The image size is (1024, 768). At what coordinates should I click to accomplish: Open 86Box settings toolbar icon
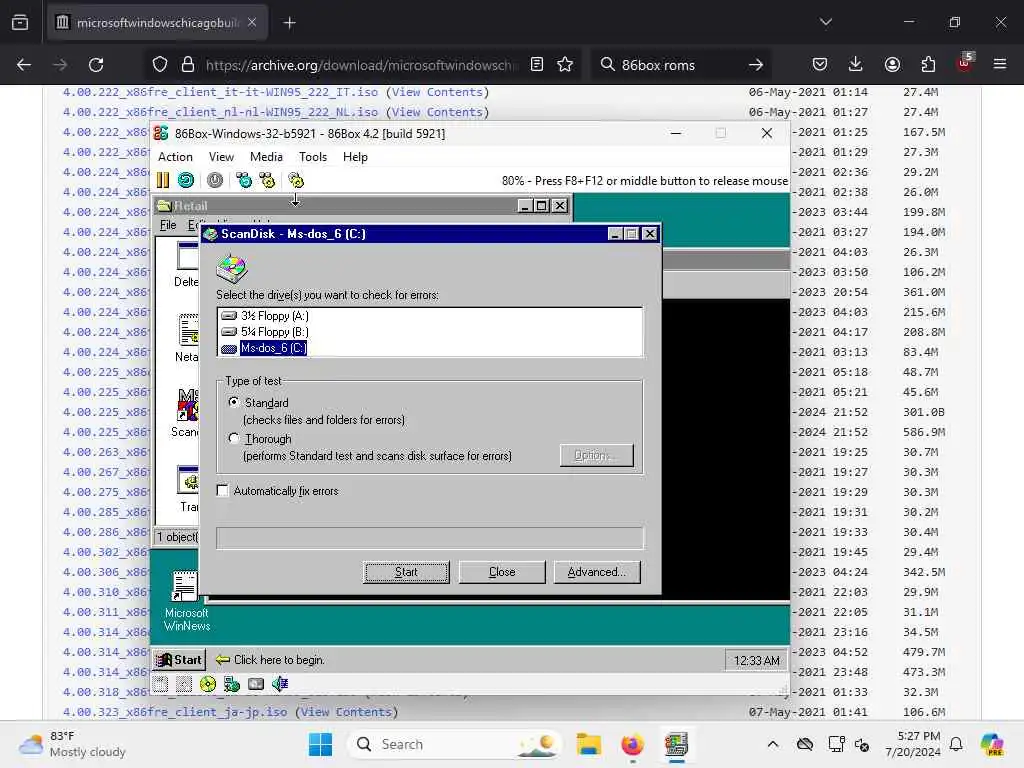click(296, 180)
